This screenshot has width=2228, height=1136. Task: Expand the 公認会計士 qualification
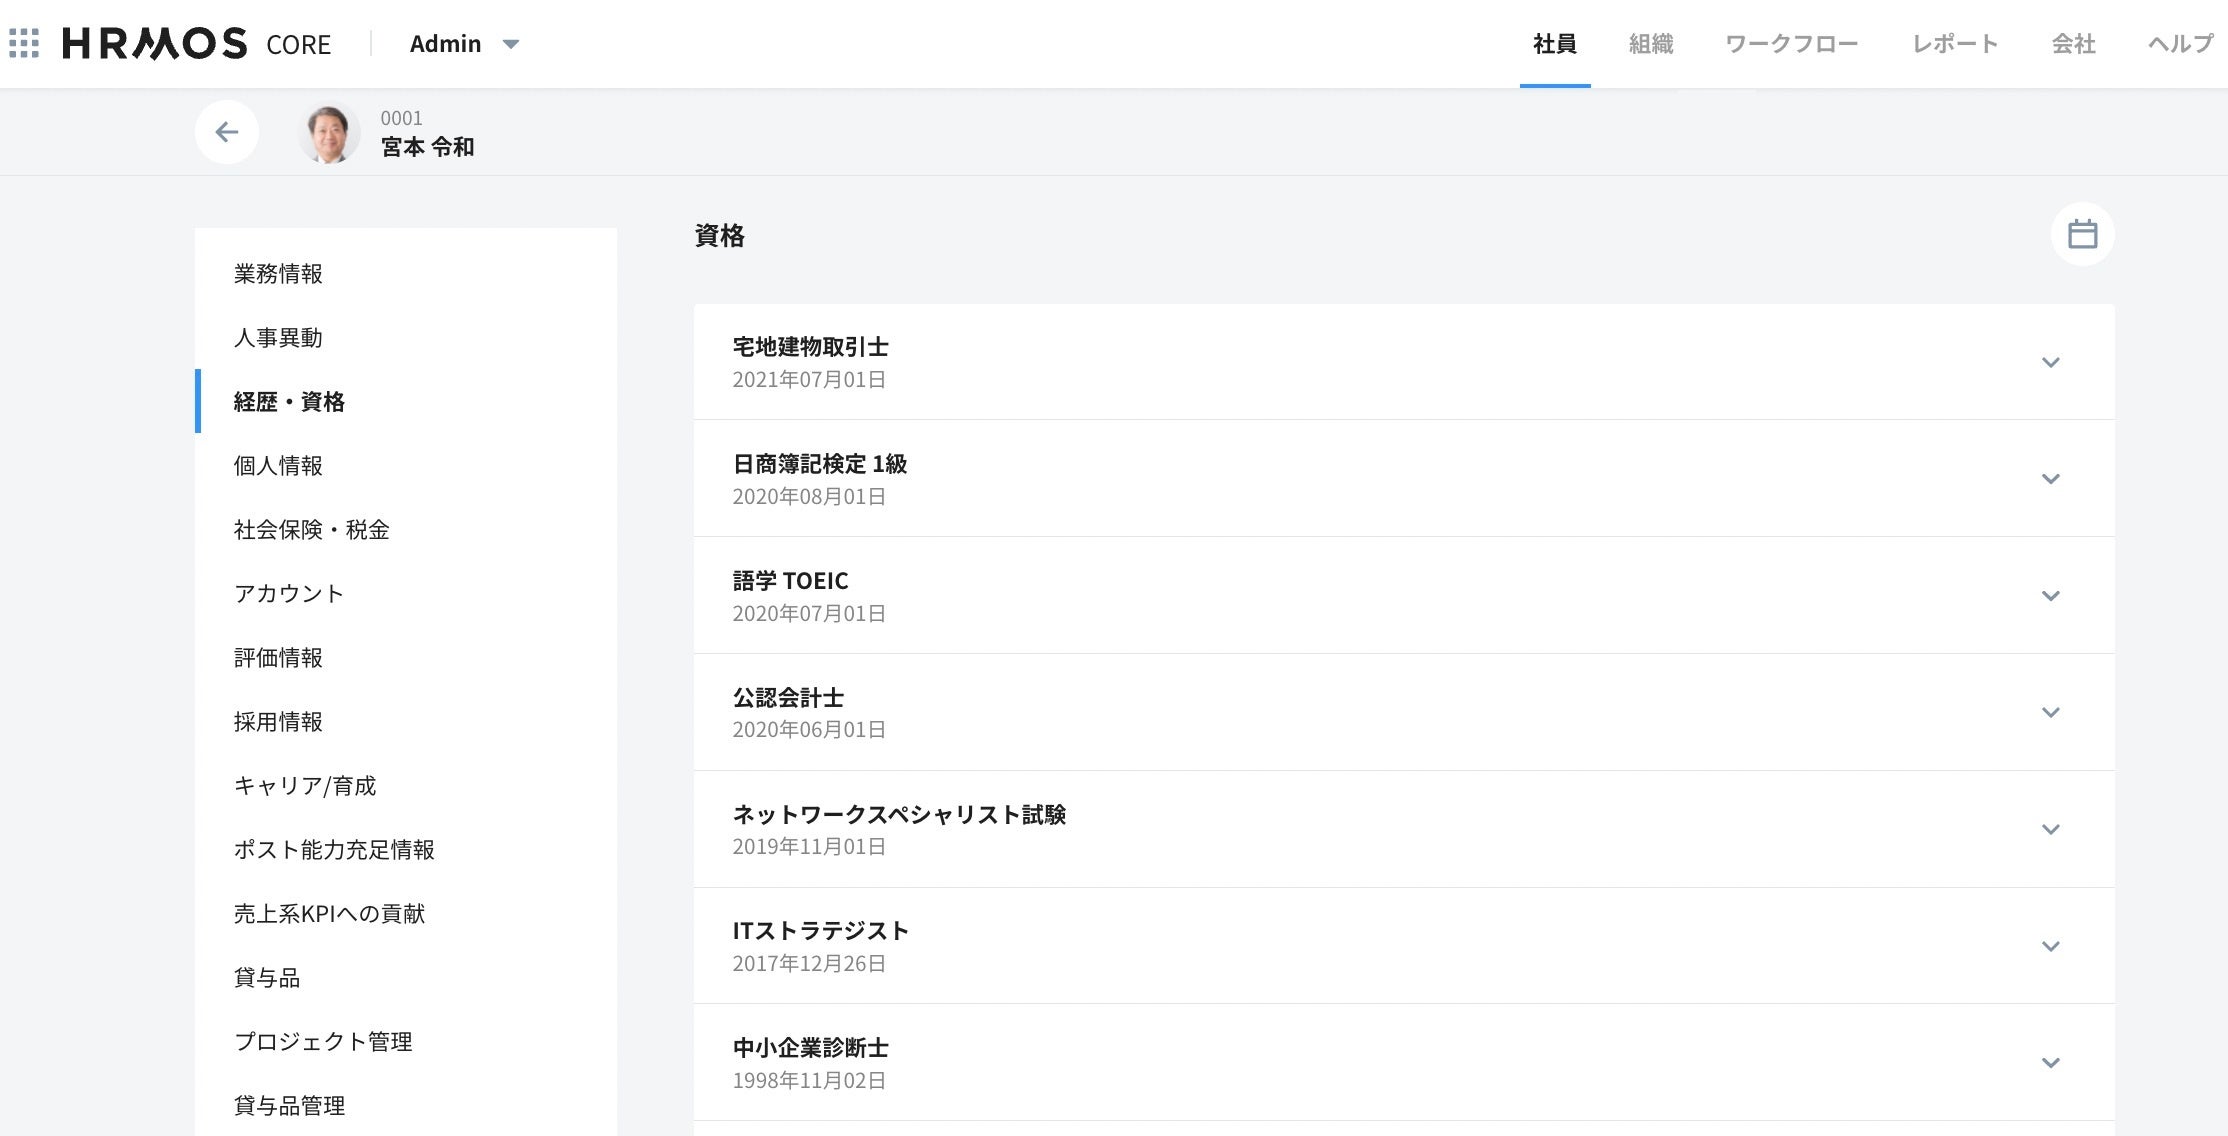coord(2050,712)
